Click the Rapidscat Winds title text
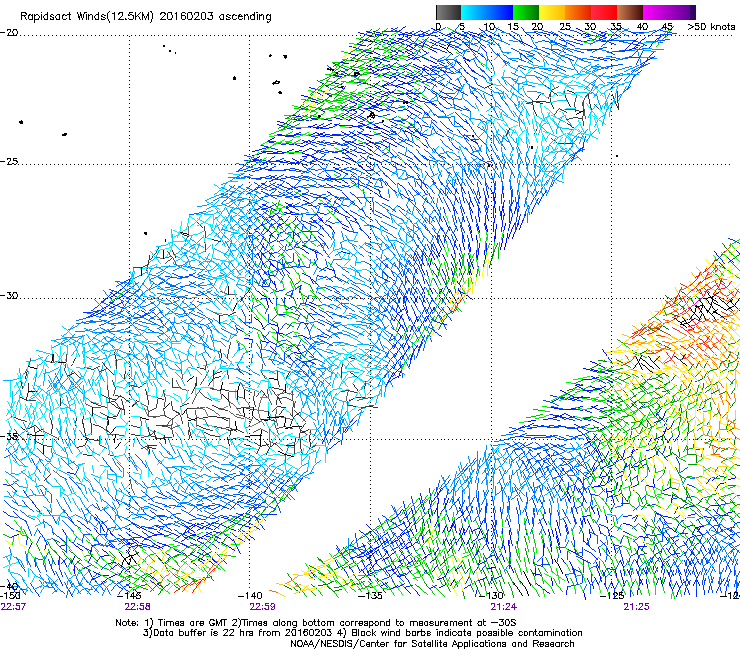The width and height of the screenshot is (740, 650). pos(145,17)
